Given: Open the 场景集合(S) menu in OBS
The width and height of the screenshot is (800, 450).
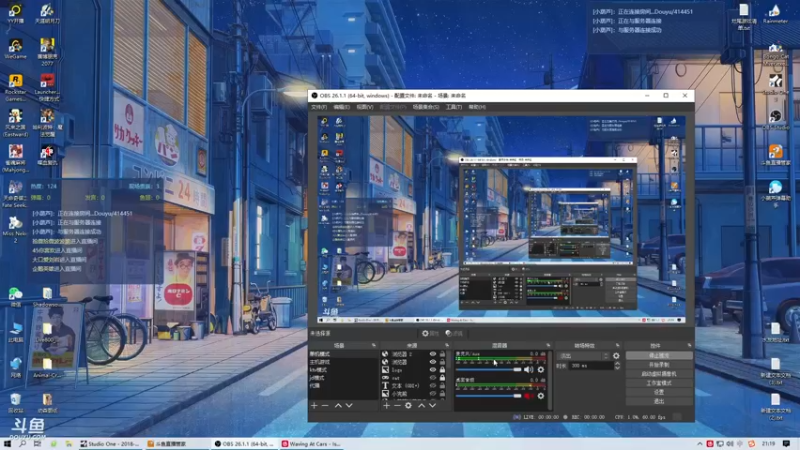Looking at the screenshot, I should pos(426,107).
